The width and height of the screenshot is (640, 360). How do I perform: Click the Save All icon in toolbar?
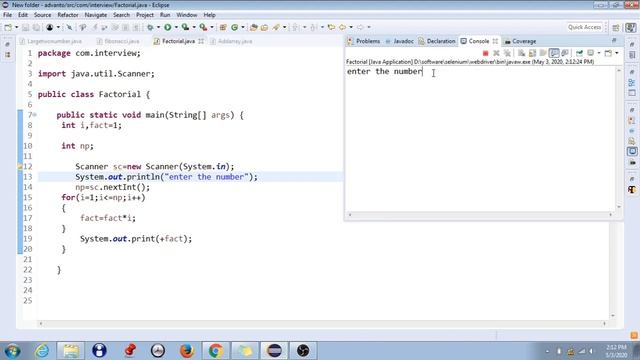click(x=36, y=27)
